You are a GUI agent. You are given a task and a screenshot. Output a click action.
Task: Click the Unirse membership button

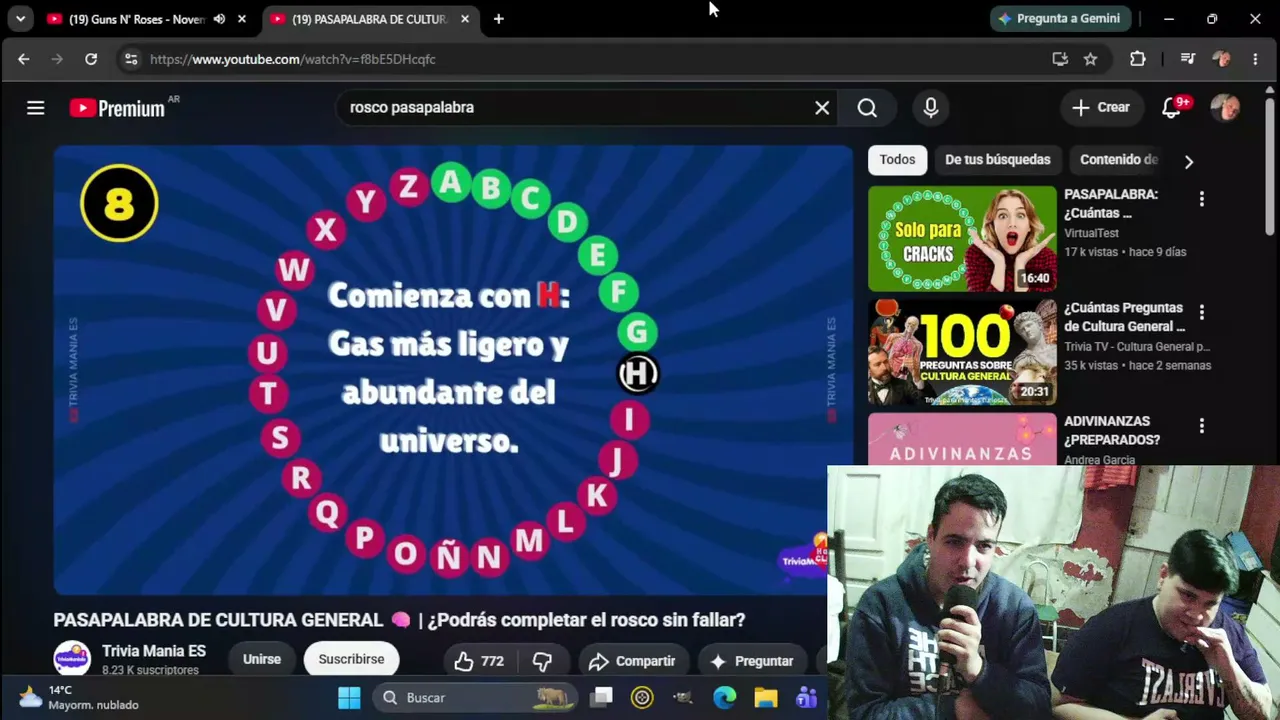tap(262, 660)
